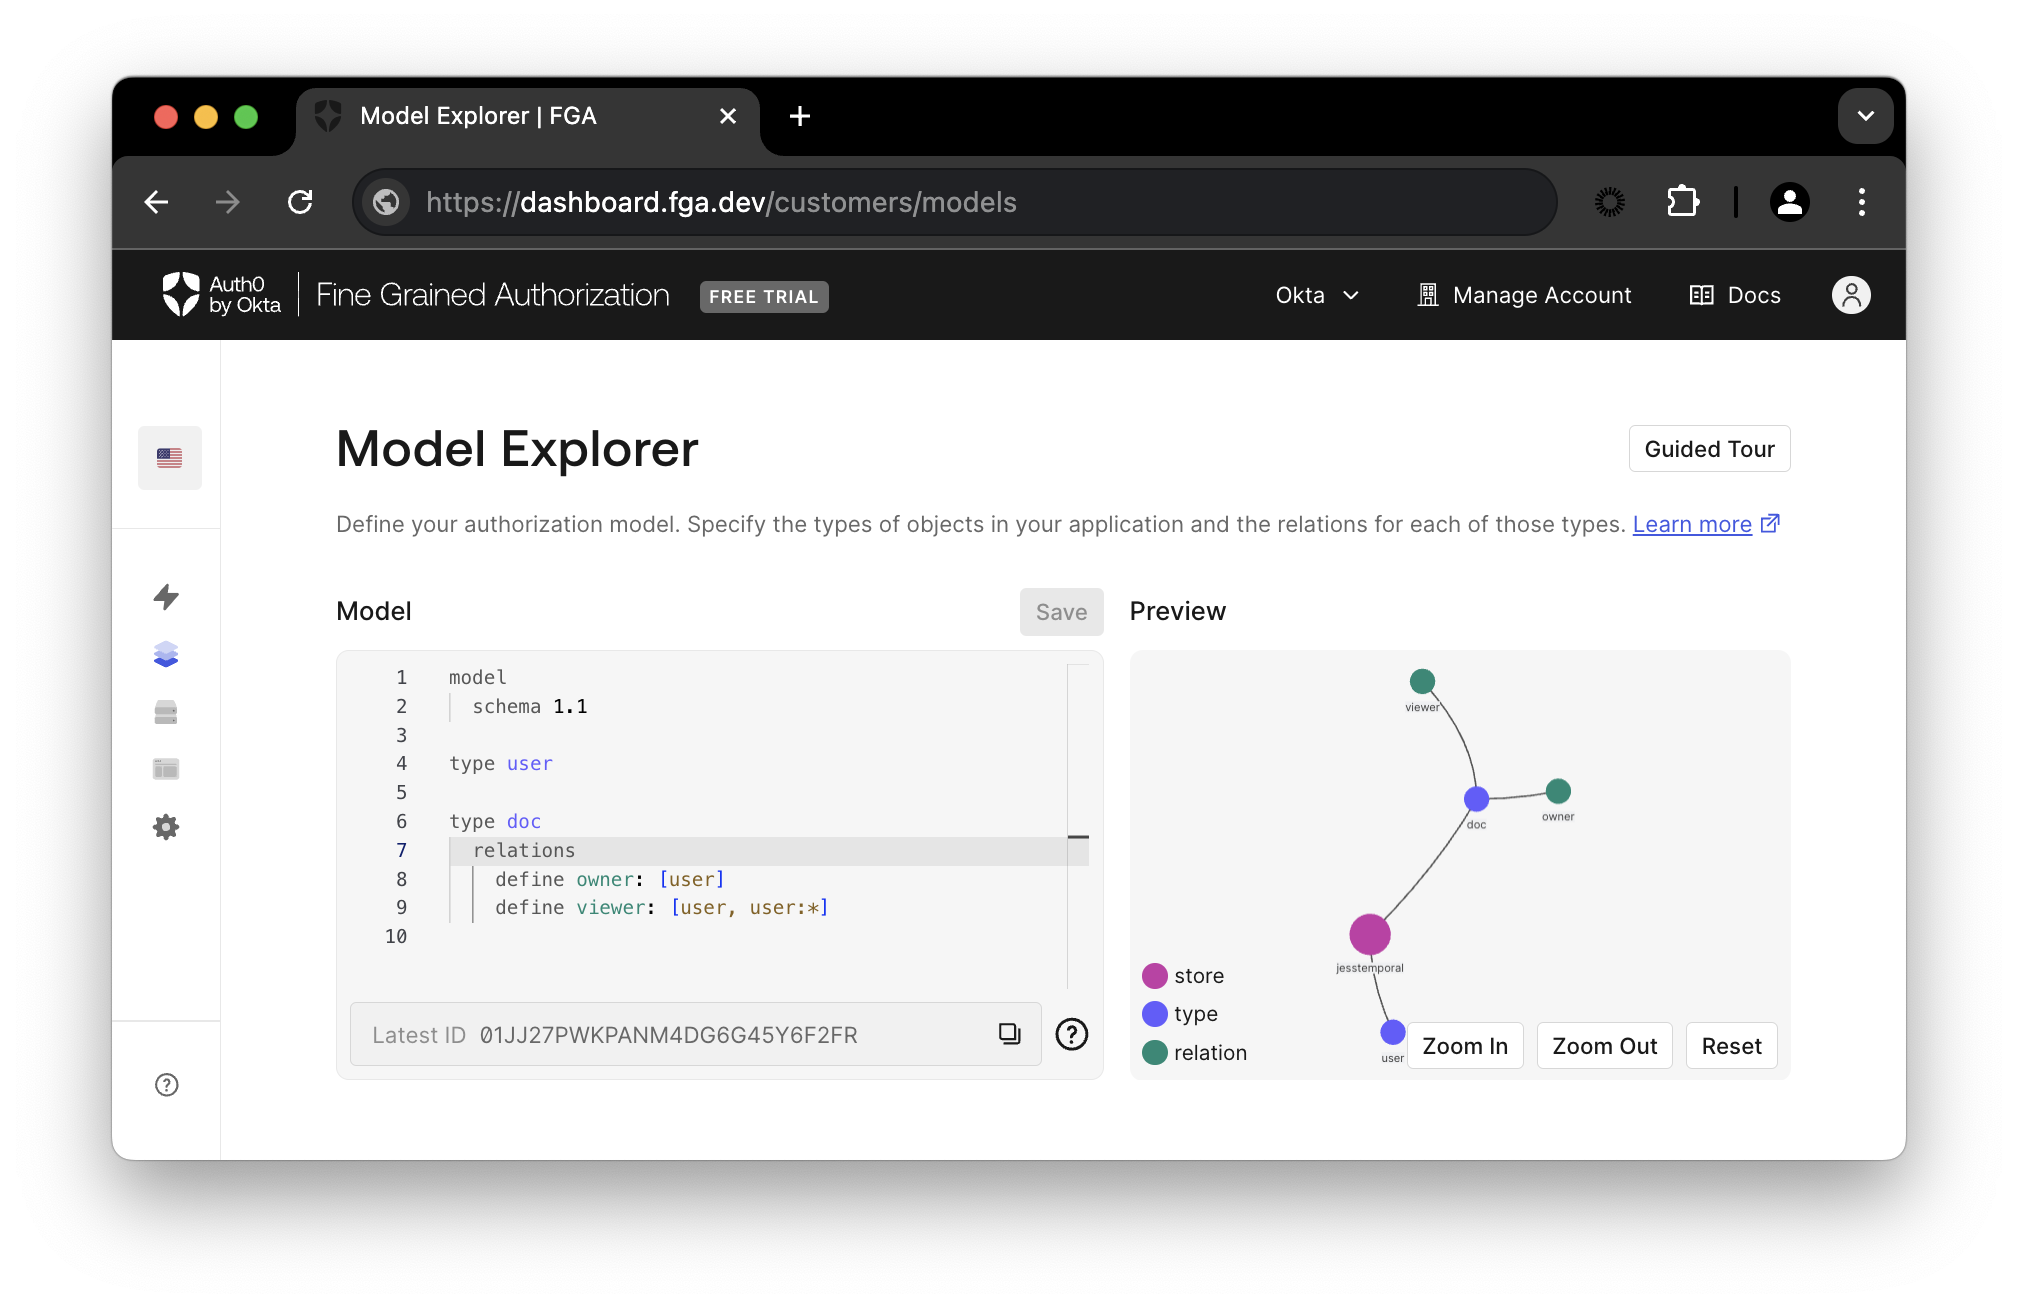This screenshot has height=1308, width=2018.
Task: Click the Latest ID field
Action: tap(696, 1034)
